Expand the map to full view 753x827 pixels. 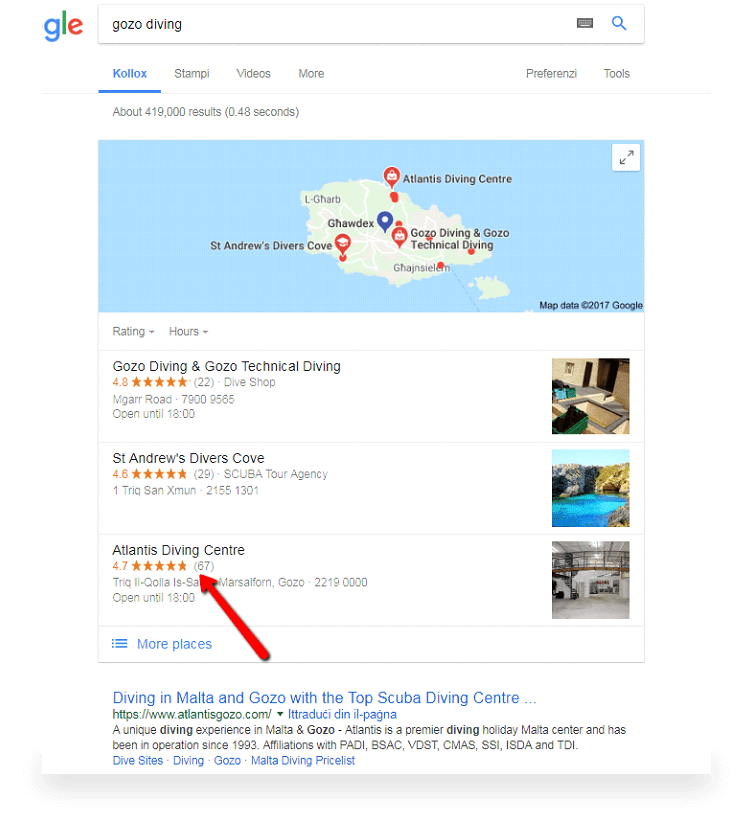[626, 157]
